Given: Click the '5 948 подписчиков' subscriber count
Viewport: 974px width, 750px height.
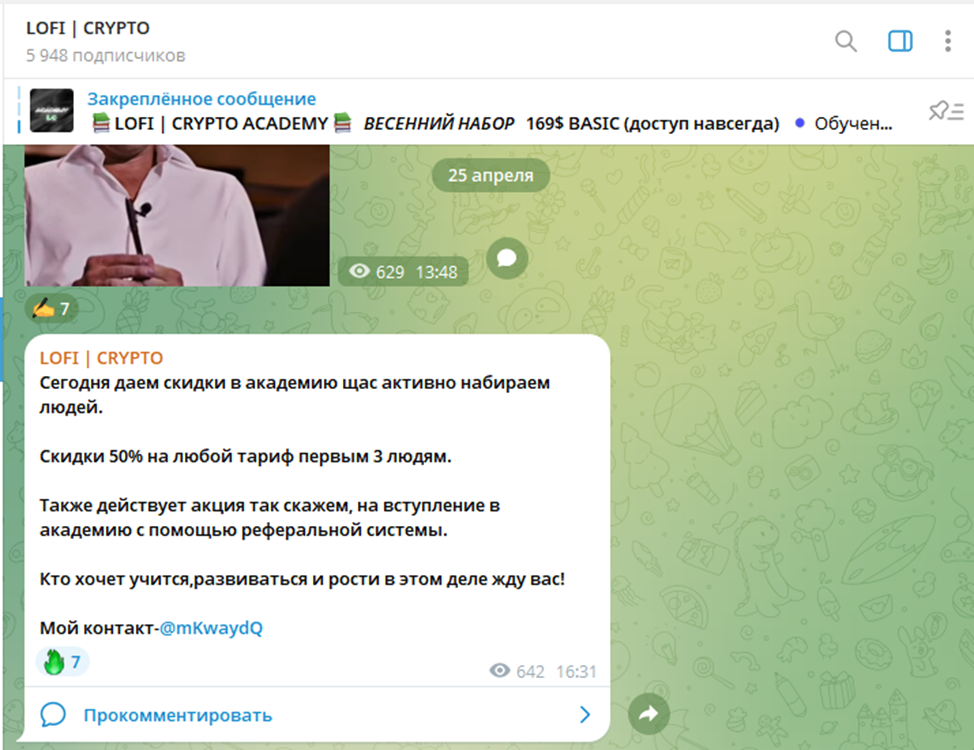Looking at the screenshot, I should tap(106, 55).
